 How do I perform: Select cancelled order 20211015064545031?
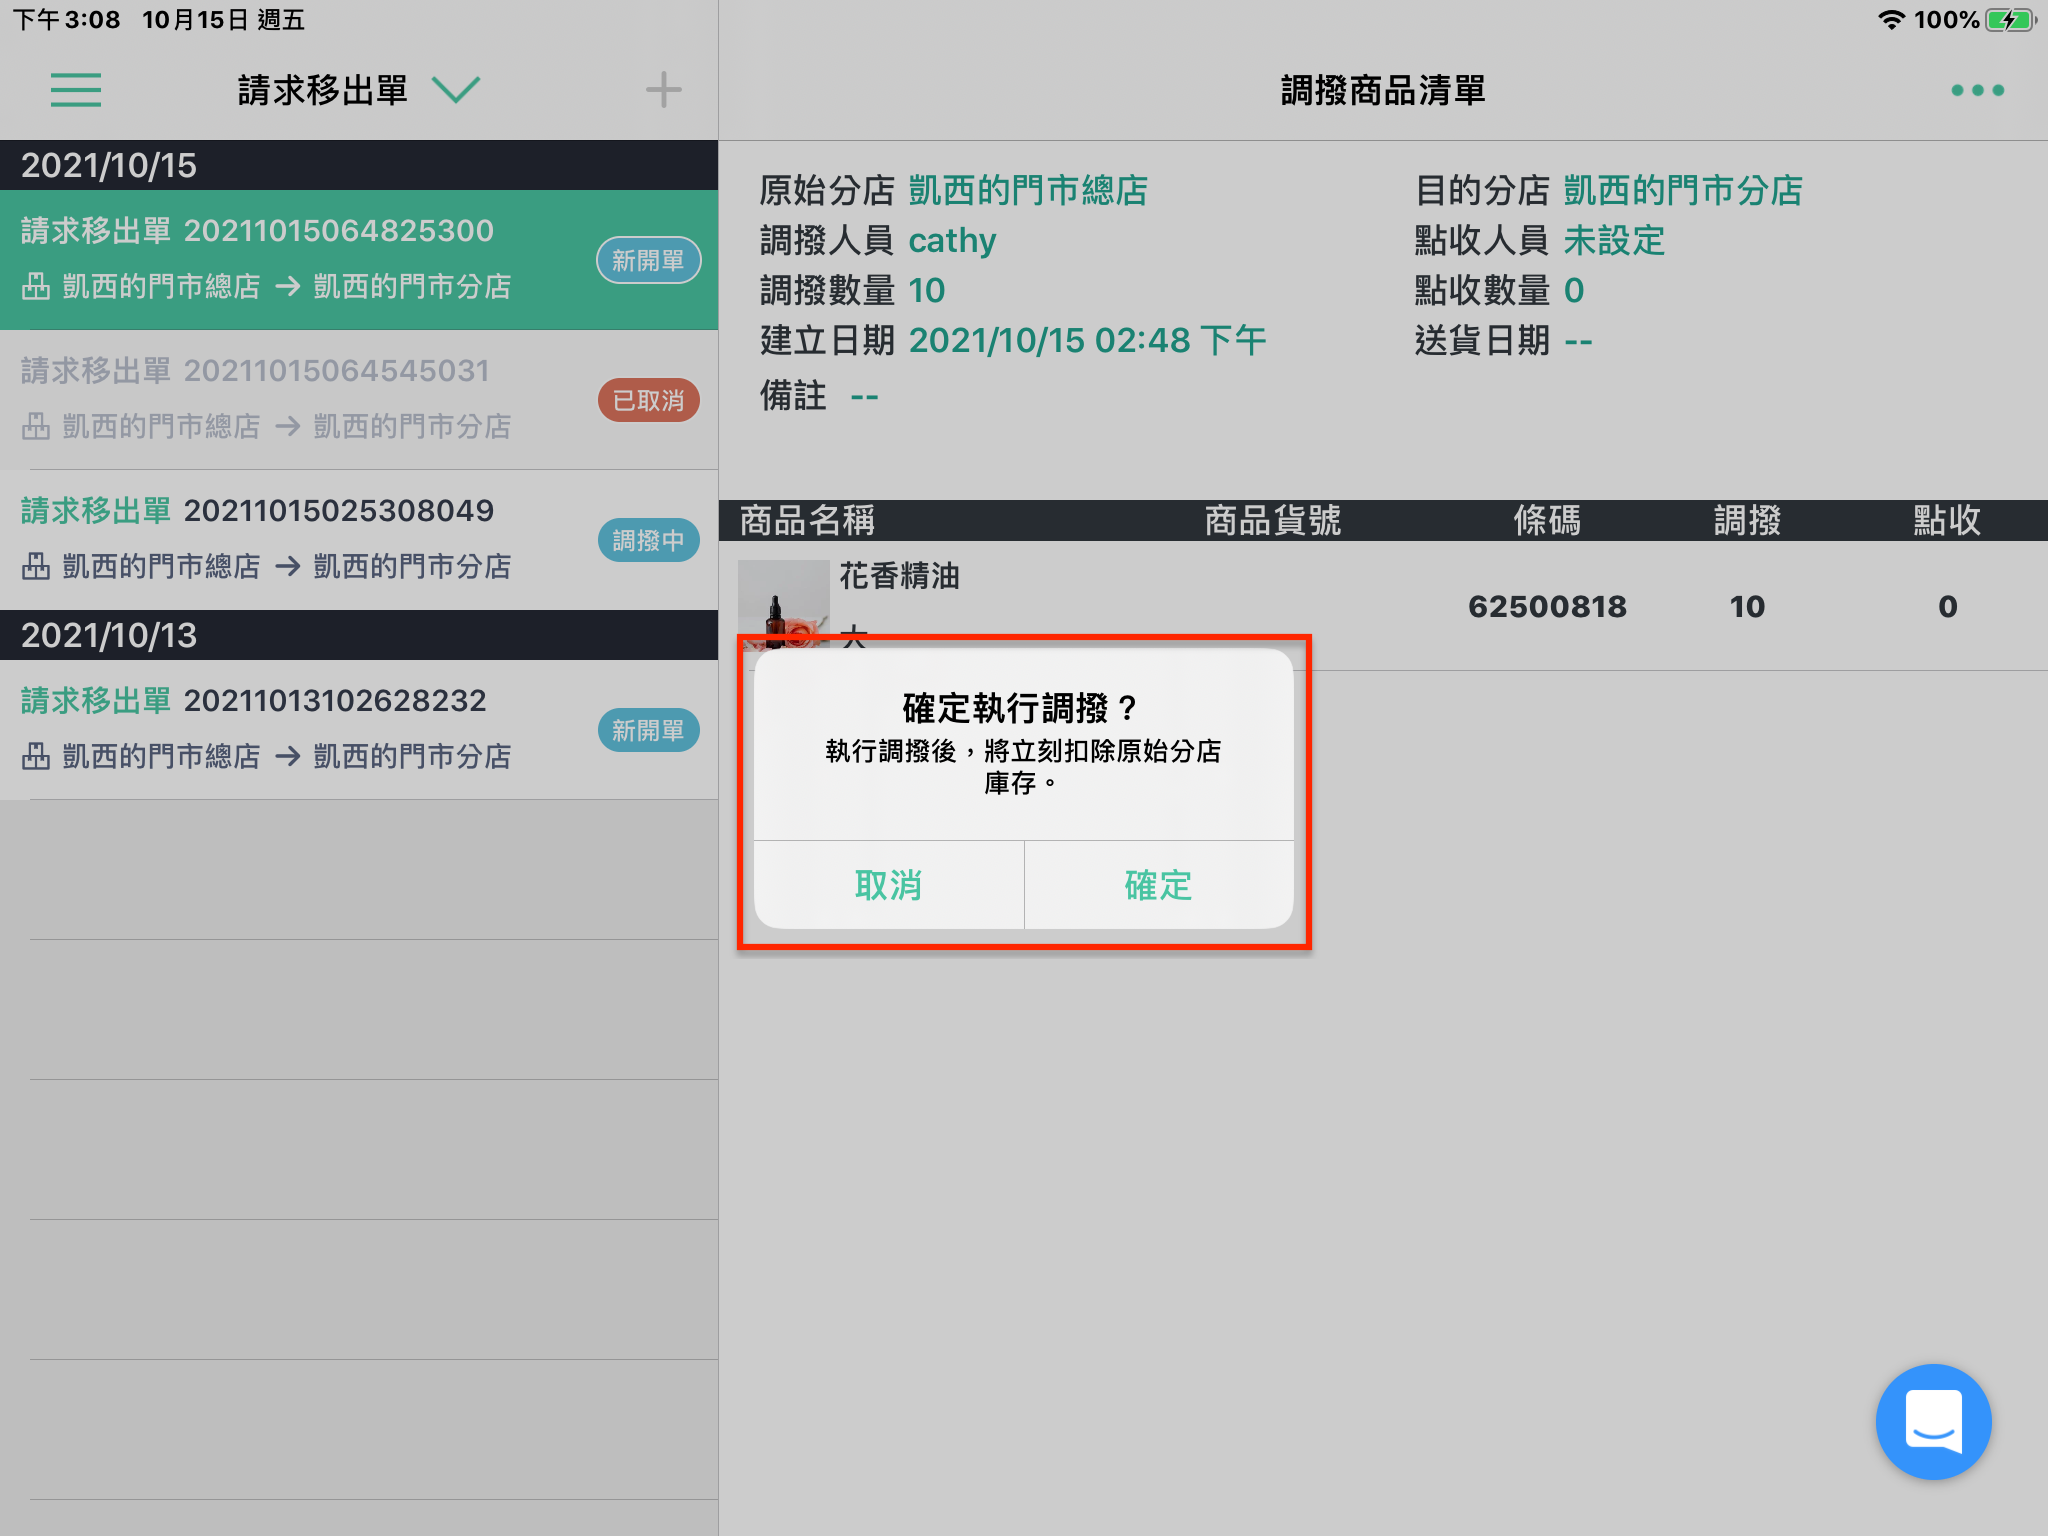pos(359,400)
